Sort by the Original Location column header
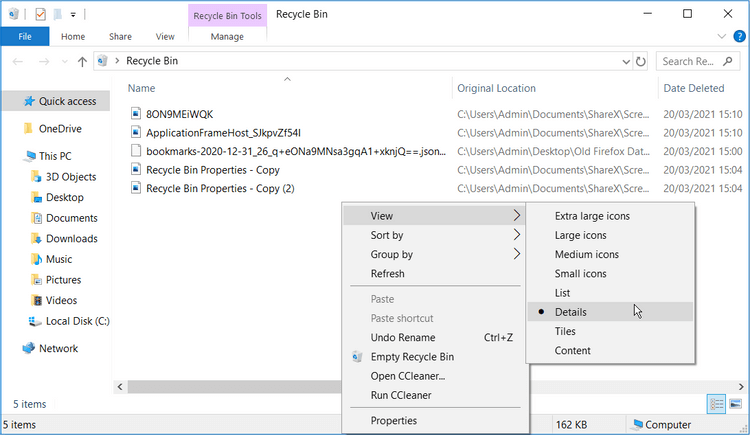Image resolution: width=750 pixels, height=435 pixels. coord(496,88)
